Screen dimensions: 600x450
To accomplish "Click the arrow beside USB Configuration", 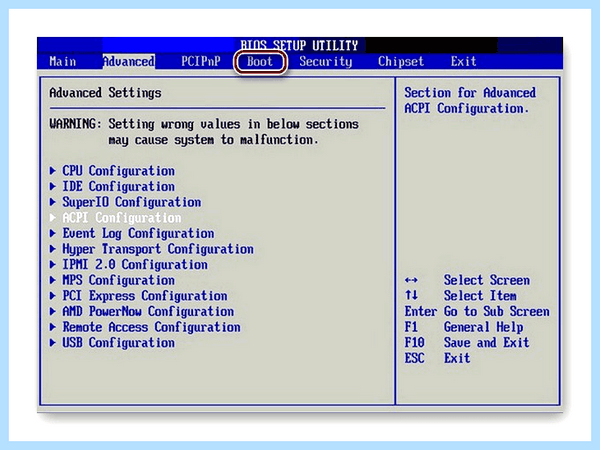I will click(x=53, y=343).
